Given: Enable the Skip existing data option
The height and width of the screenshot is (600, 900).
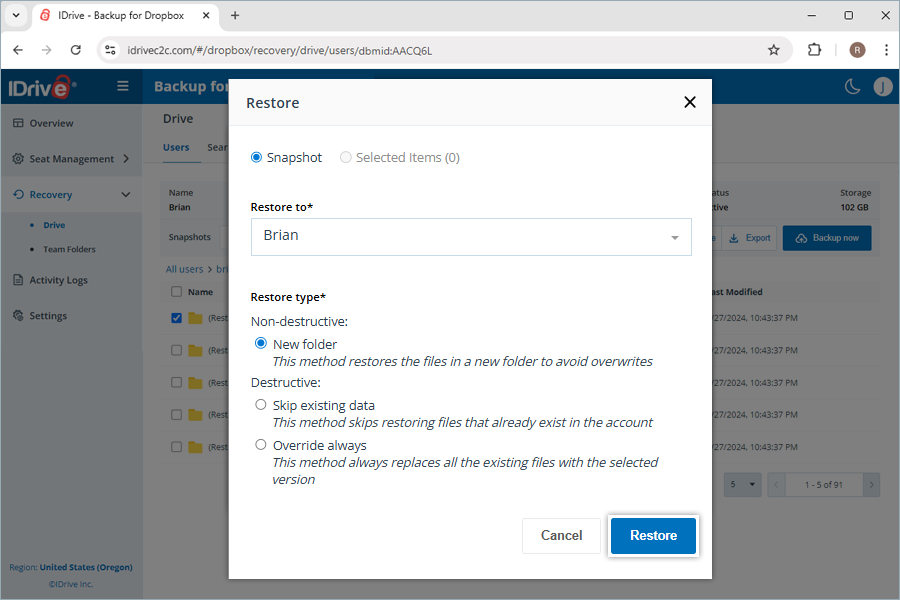Looking at the screenshot, I should point(260,404).
